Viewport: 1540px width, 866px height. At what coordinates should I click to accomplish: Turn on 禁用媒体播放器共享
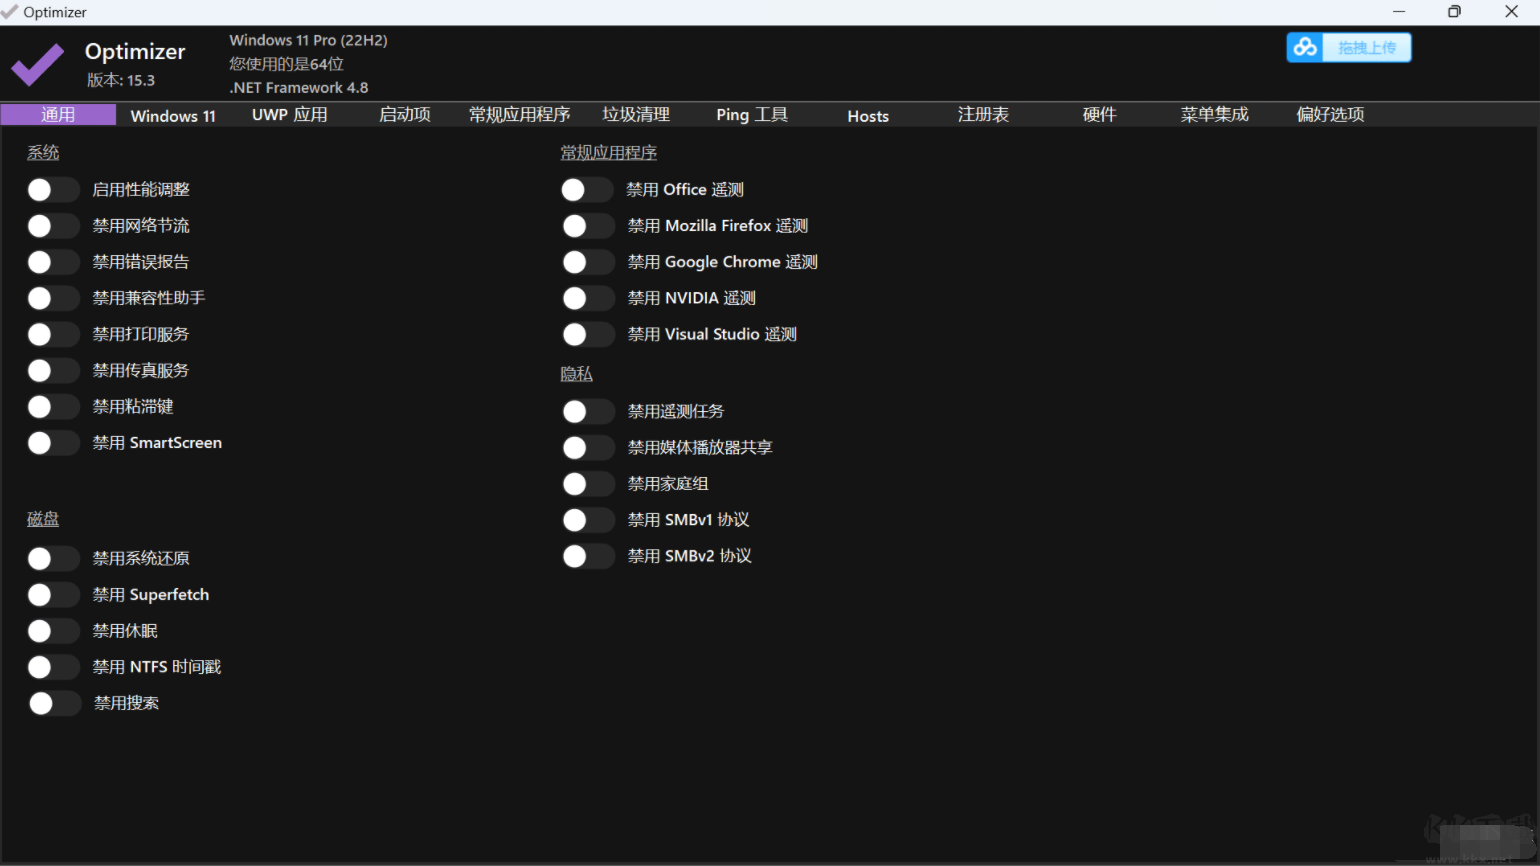coord(588,447)
